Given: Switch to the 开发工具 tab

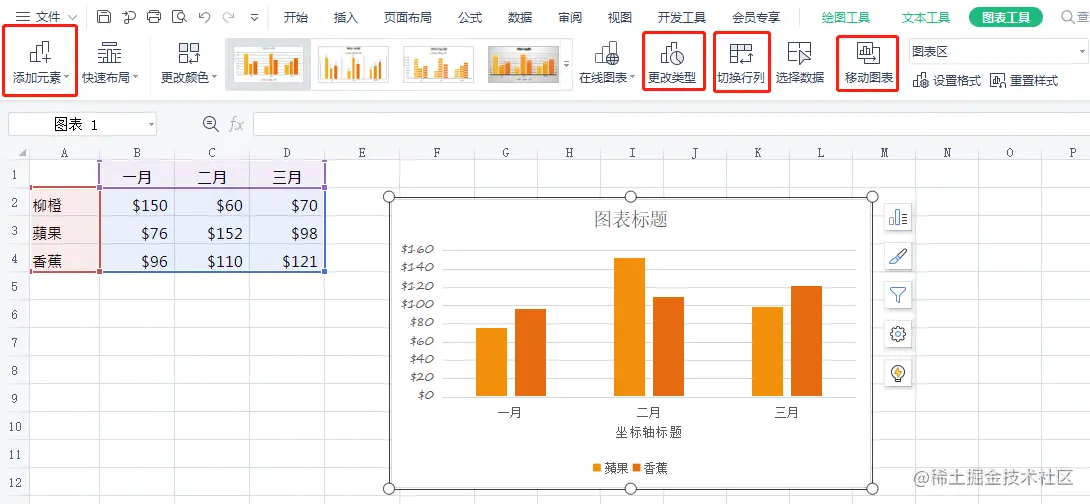Looking at the screenshot, I should [x=682, y=18].
